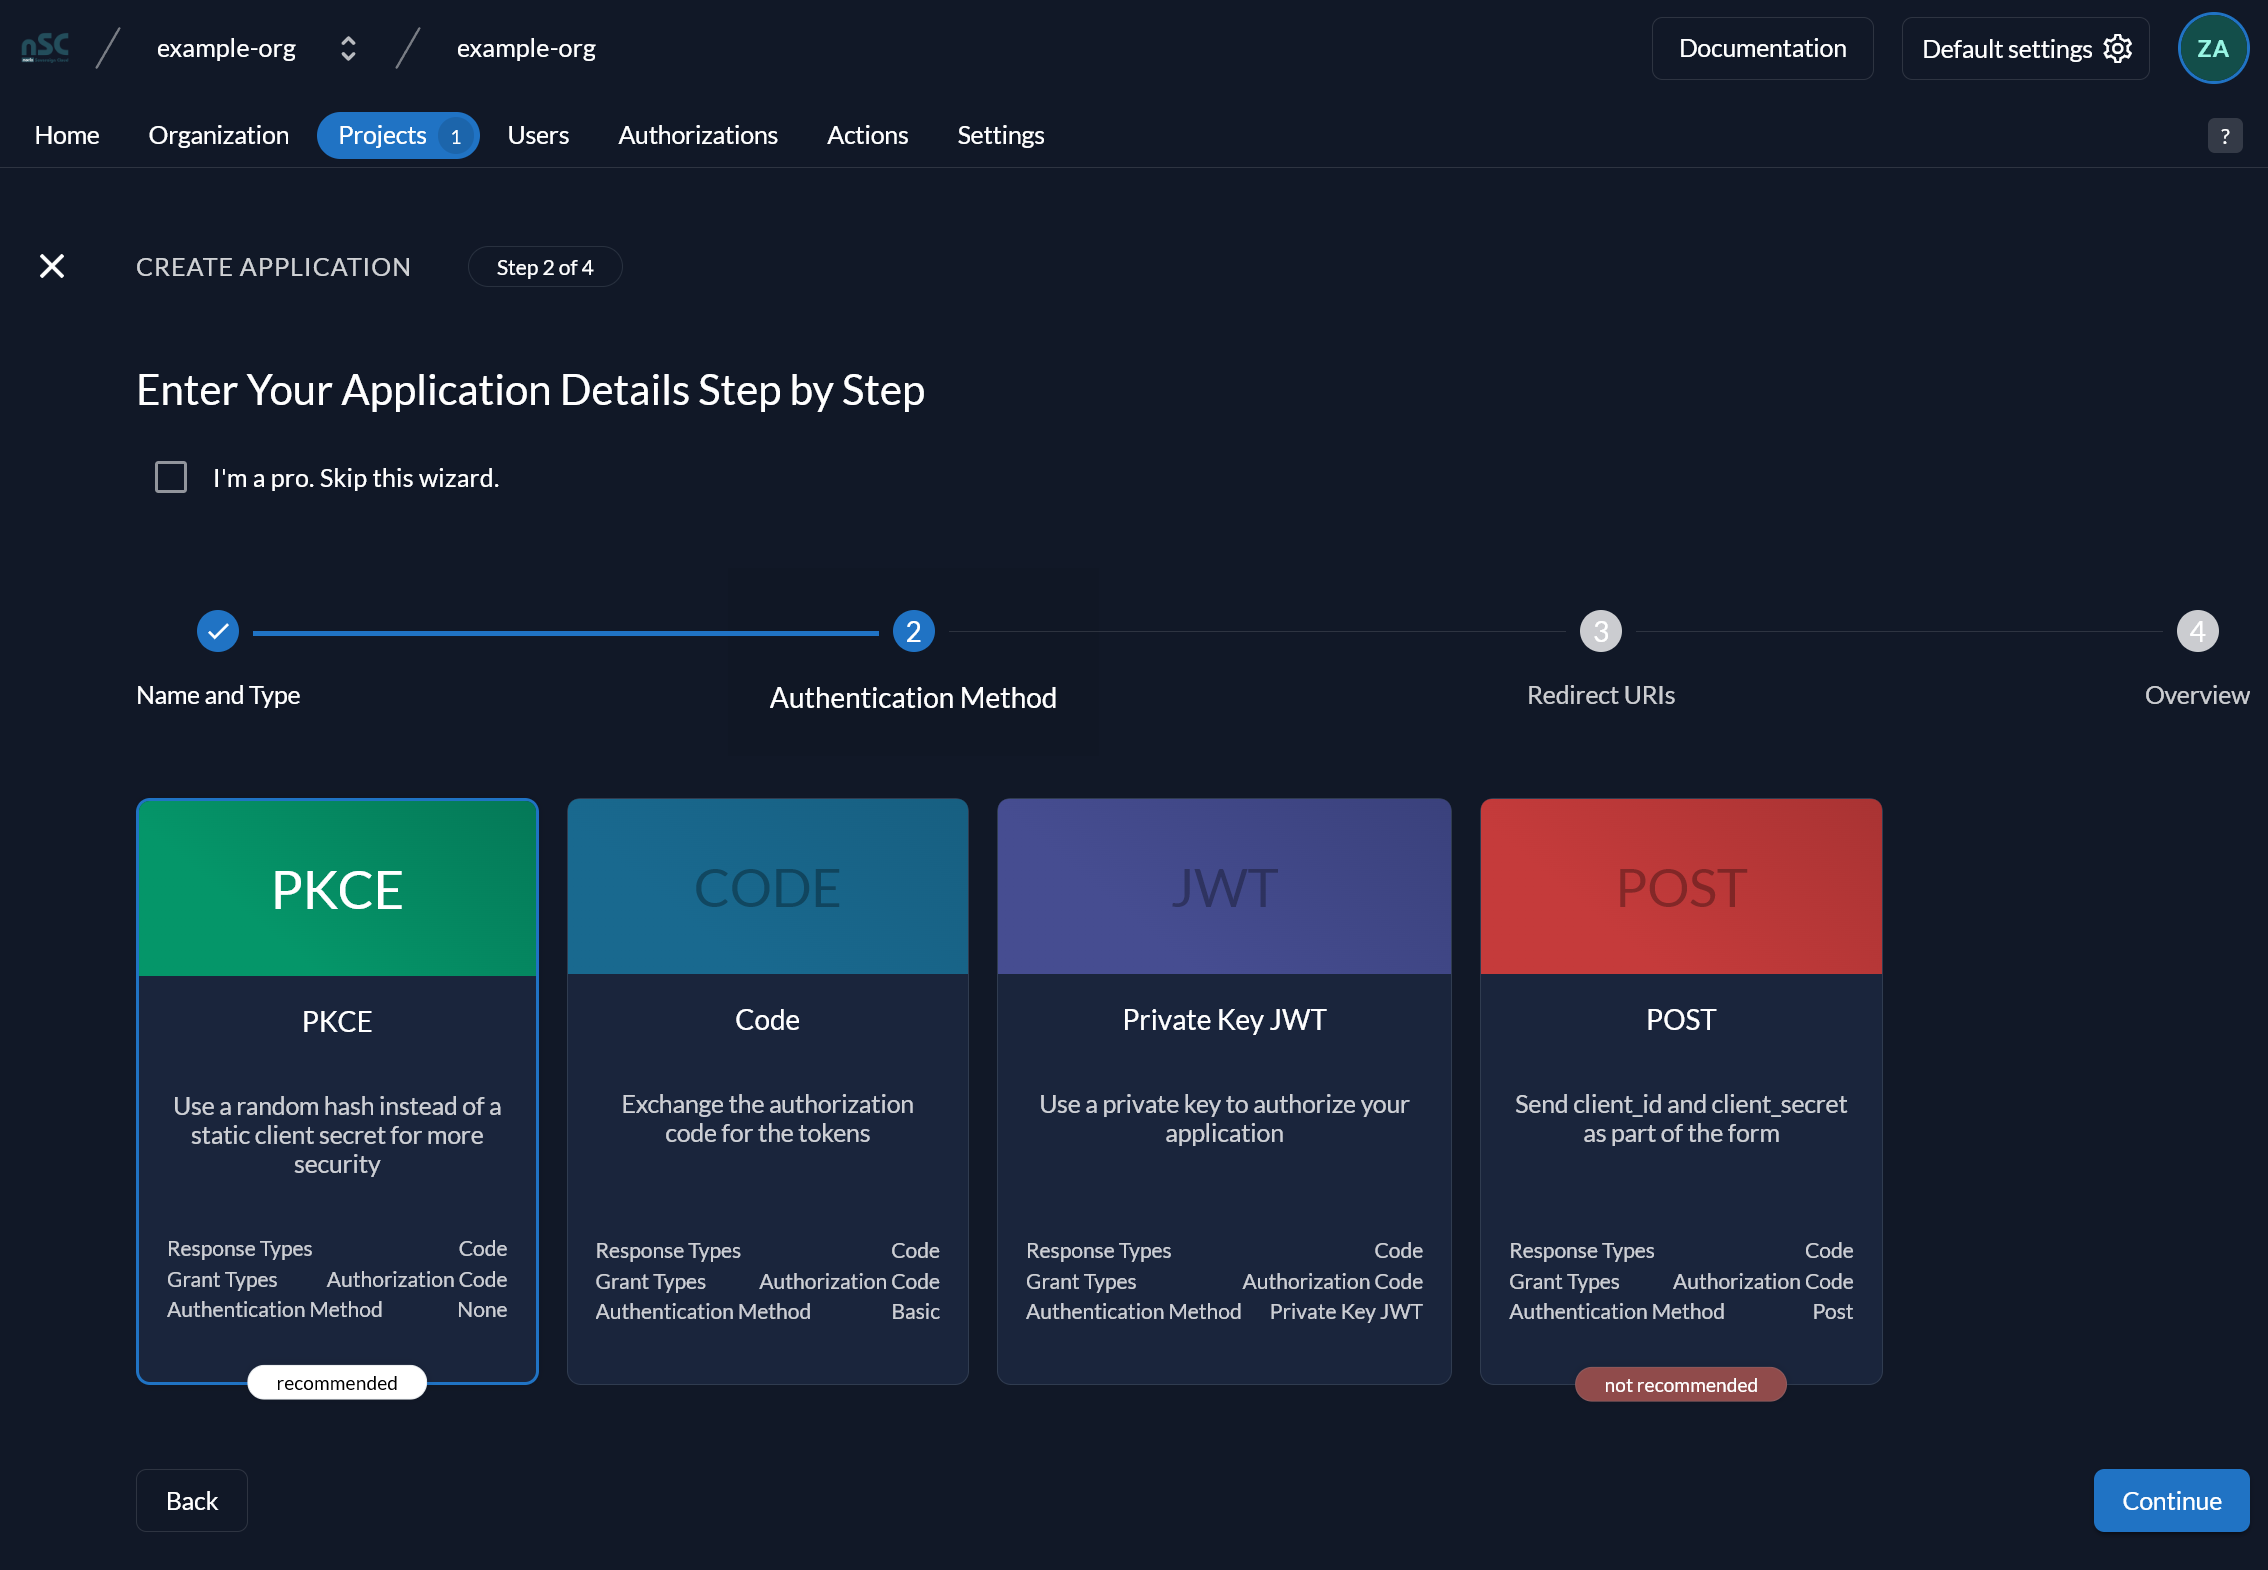Click the Continue button
This screenshot has width=2268, height=1570.
click(2171, 1500)
